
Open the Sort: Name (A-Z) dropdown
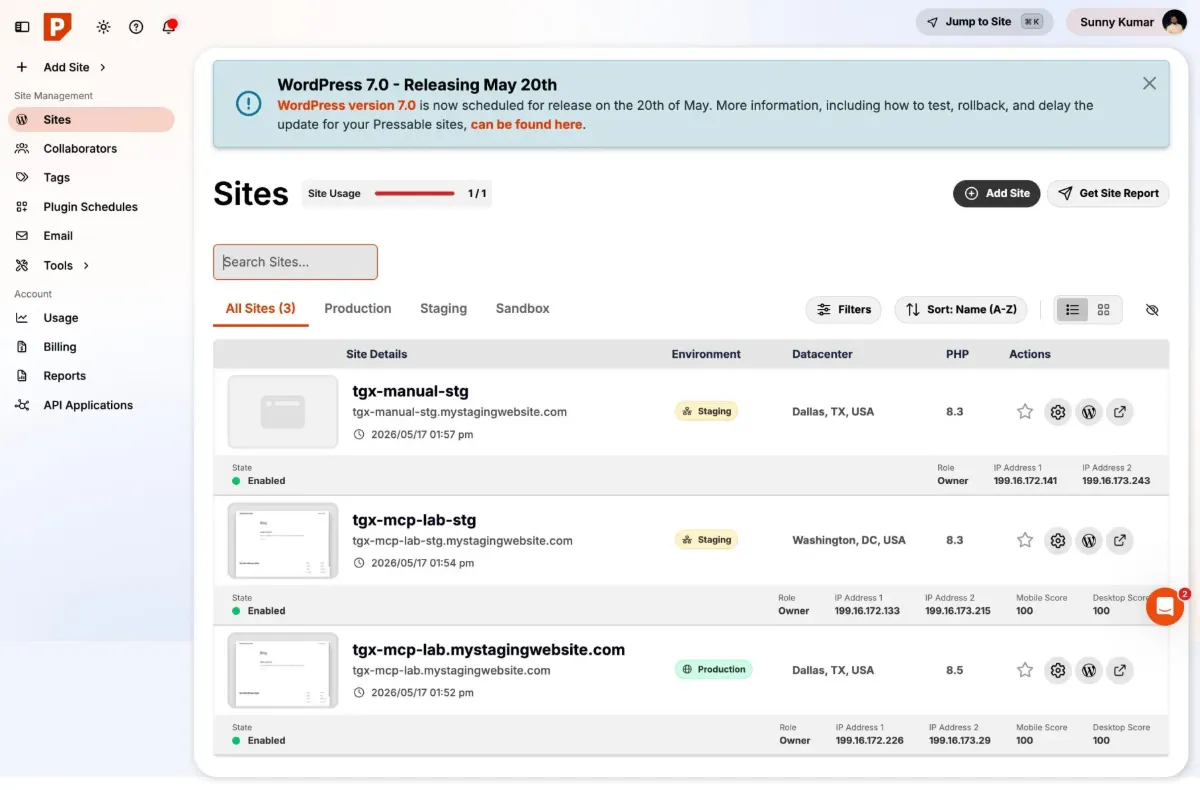pyautogui.click(x=961, y=310)
